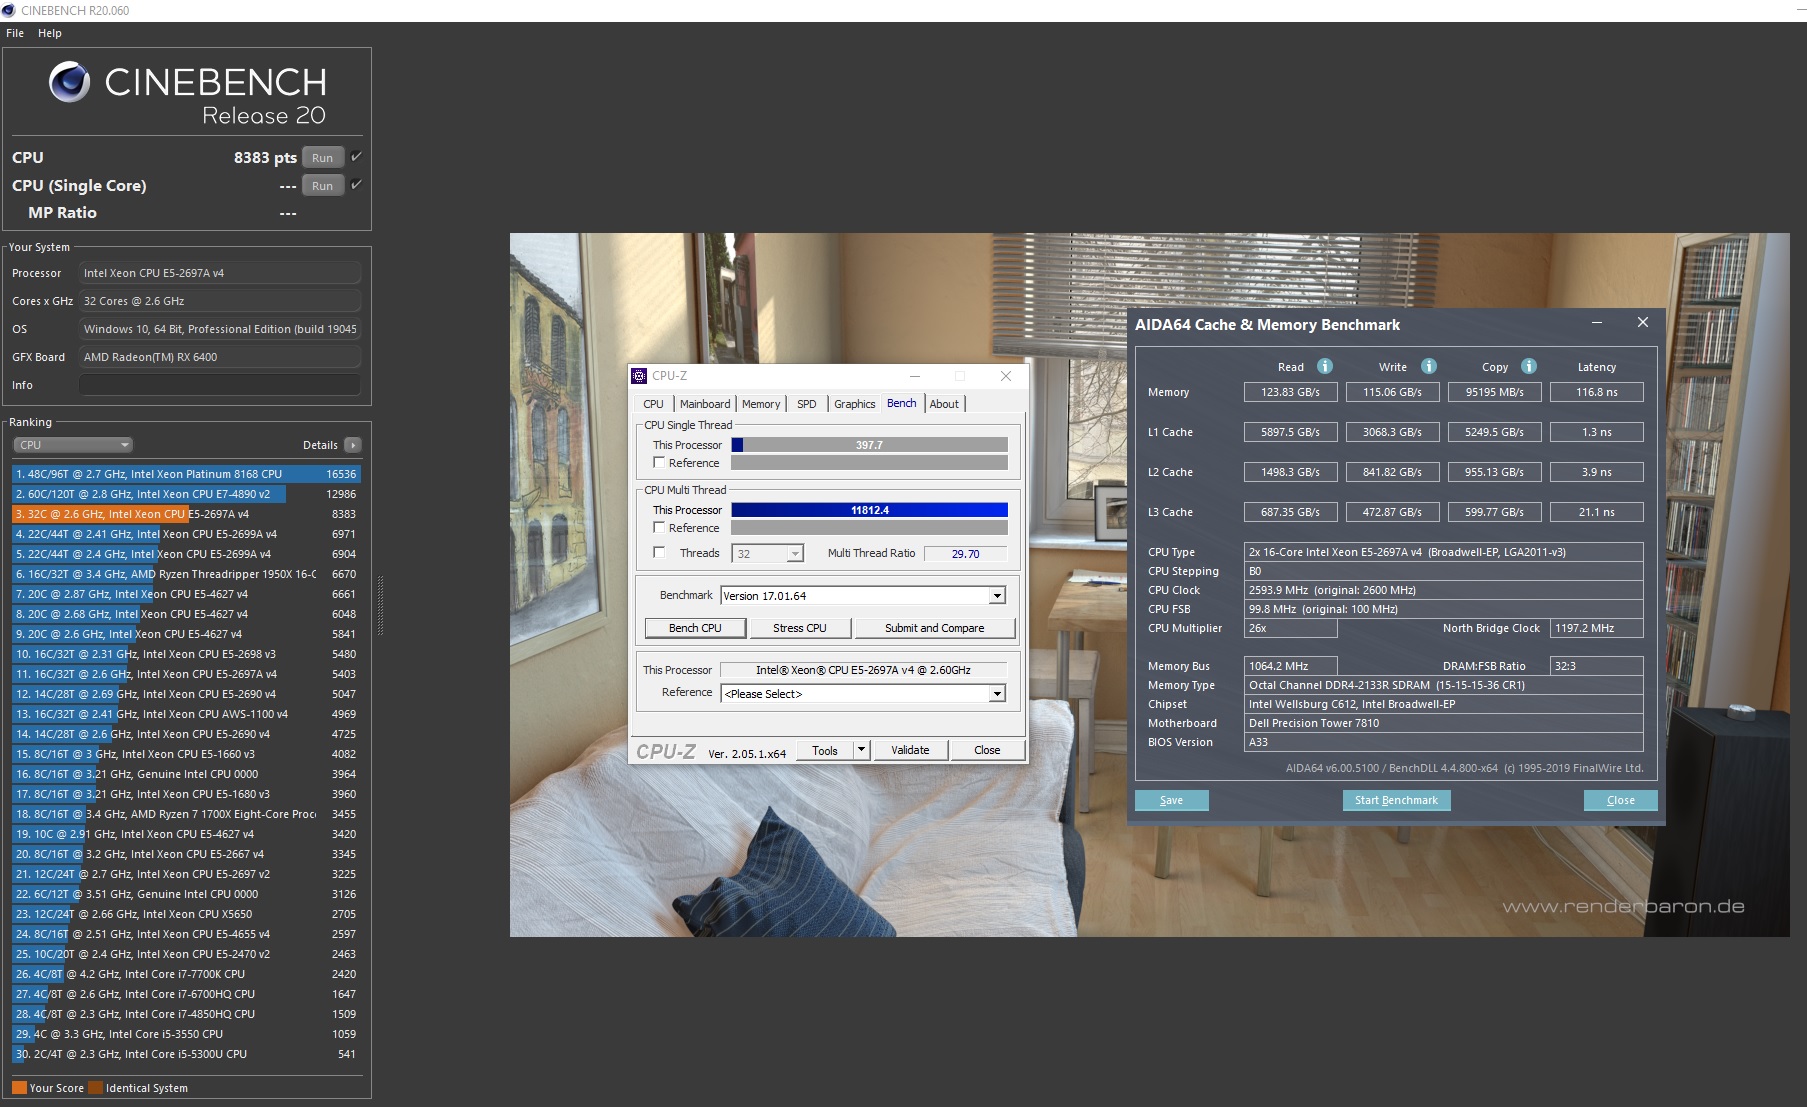Switch to the SPD tab
The image size is (1807, 1107).
pyautogui.click(x=807, y=404)
